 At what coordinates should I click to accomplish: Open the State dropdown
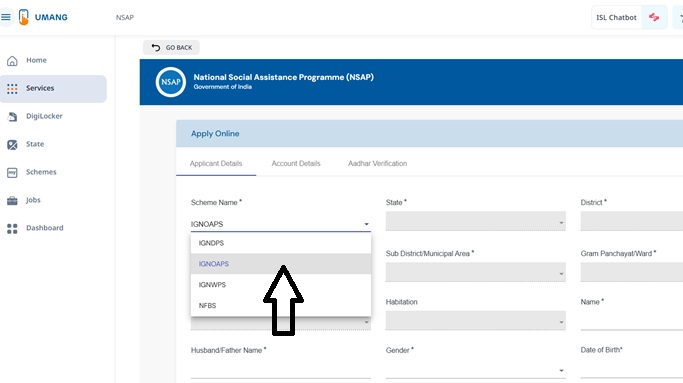[475, 221]
